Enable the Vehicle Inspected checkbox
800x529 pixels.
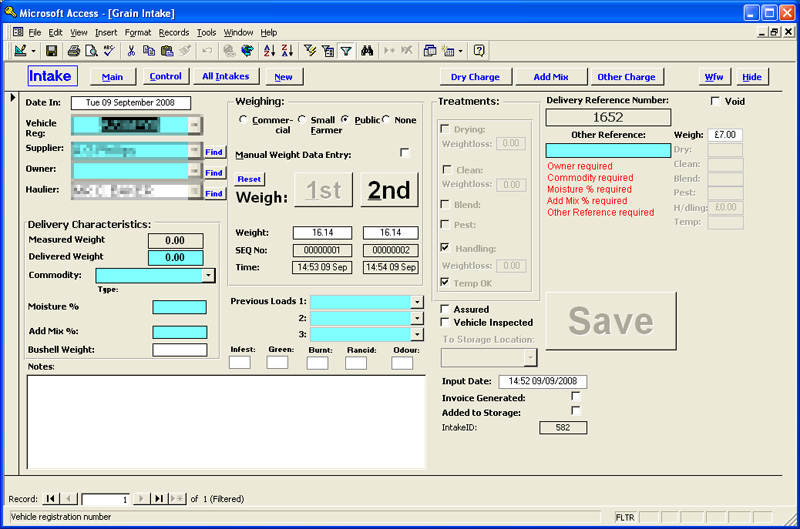click(445, 322)
